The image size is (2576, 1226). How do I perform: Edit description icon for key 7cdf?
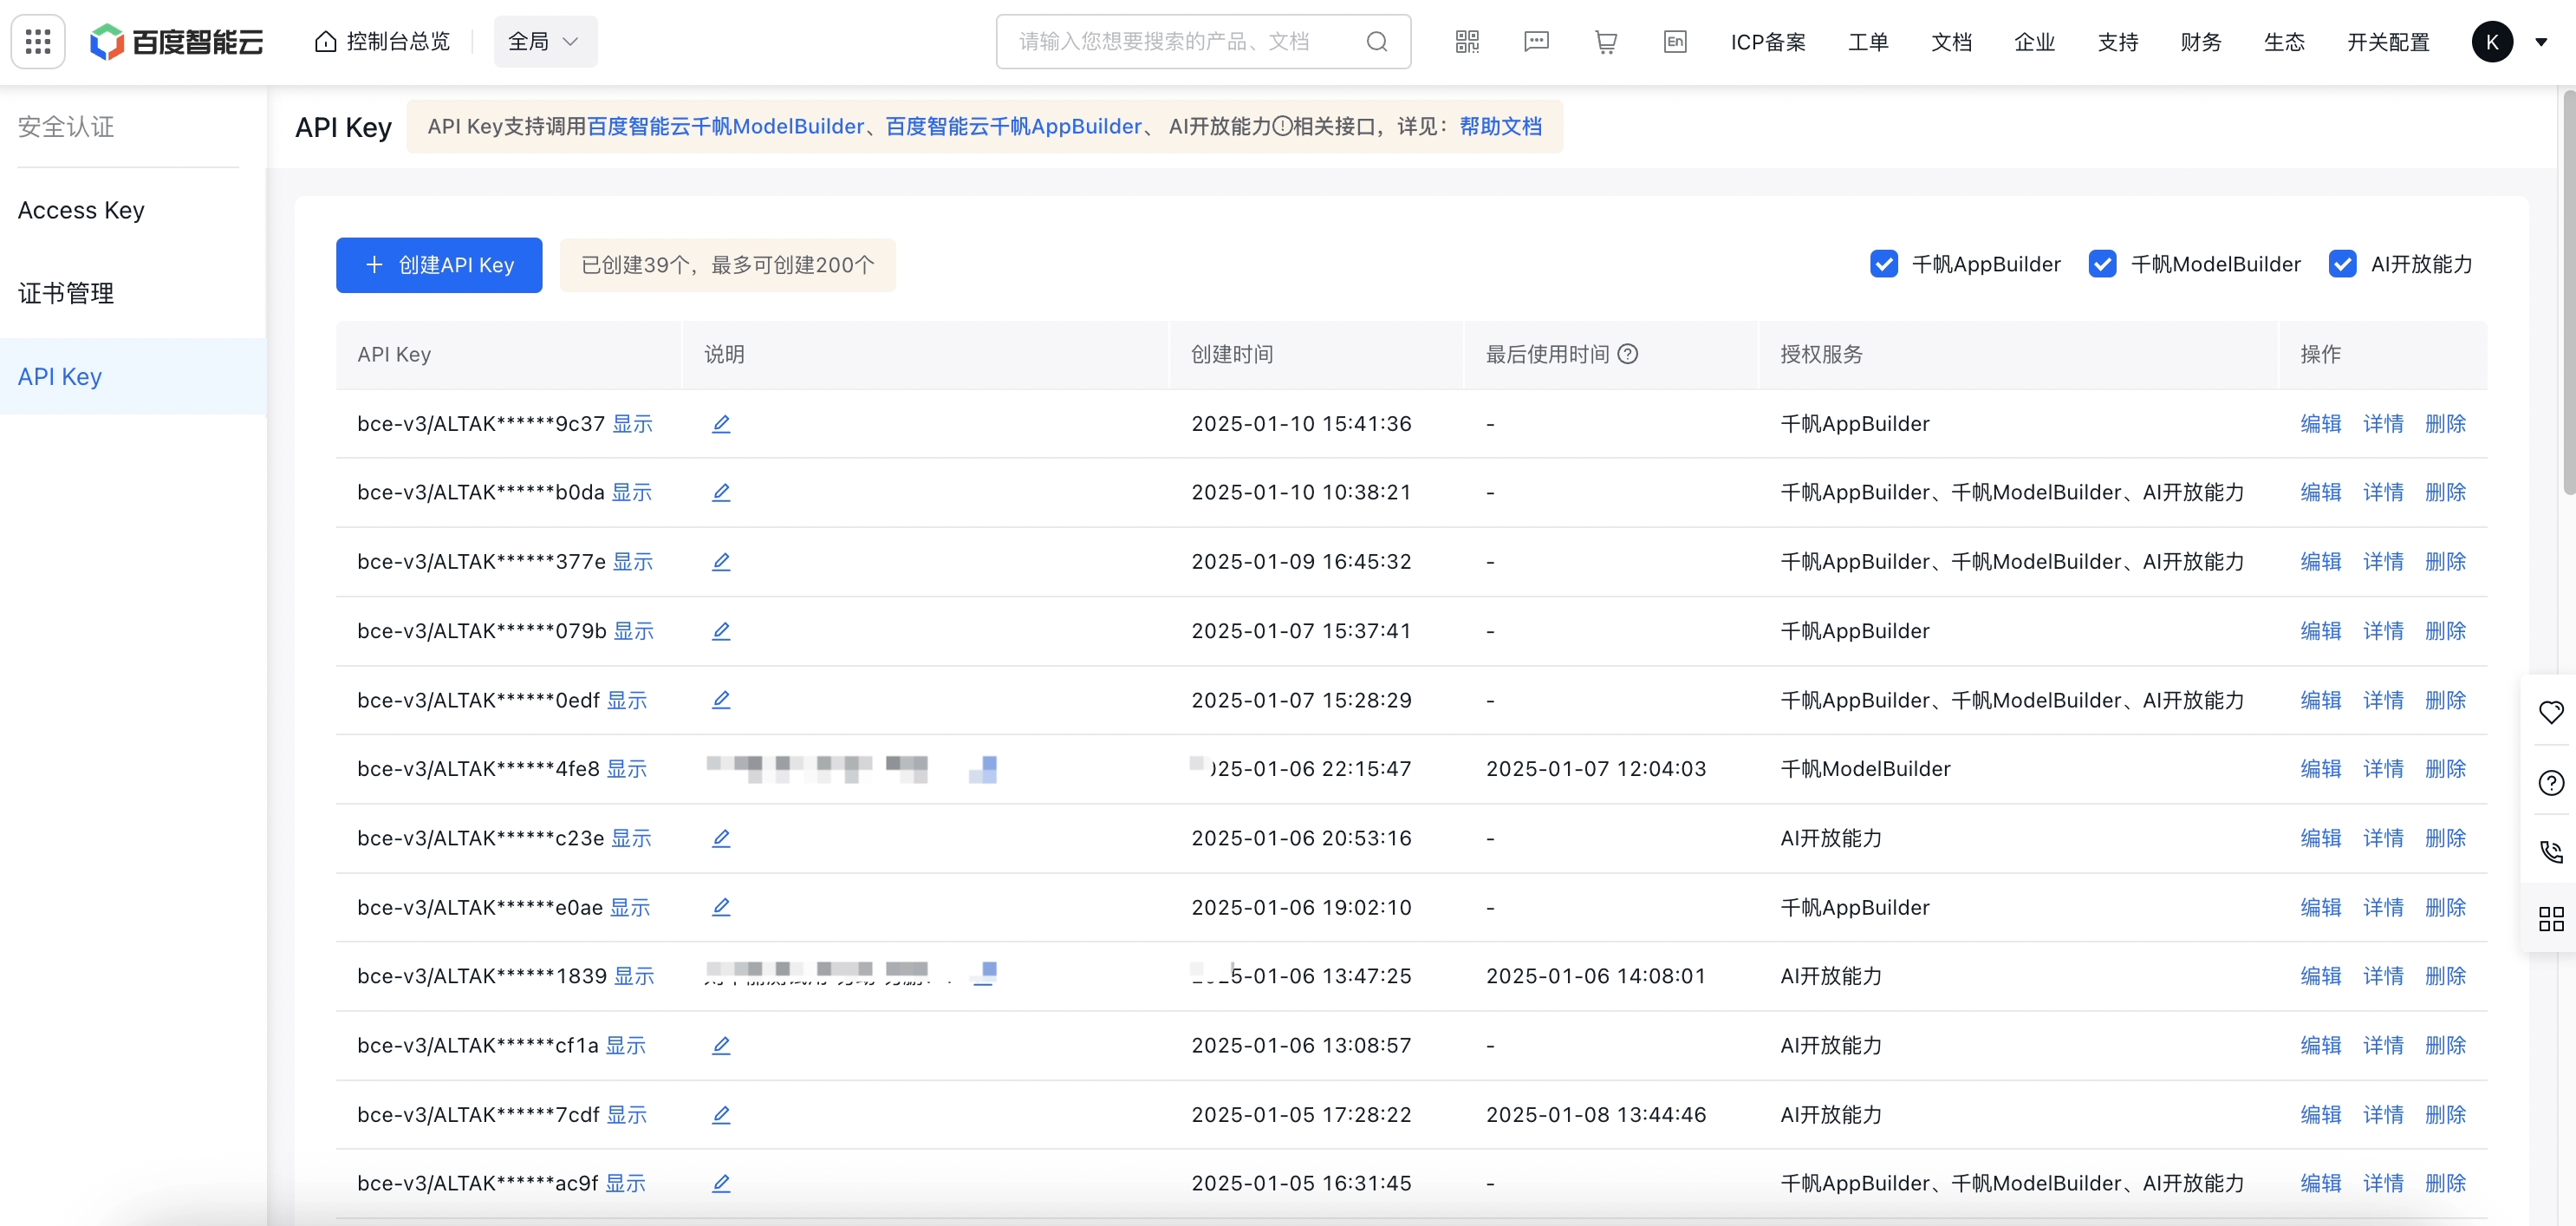[x=721, y=1114]
